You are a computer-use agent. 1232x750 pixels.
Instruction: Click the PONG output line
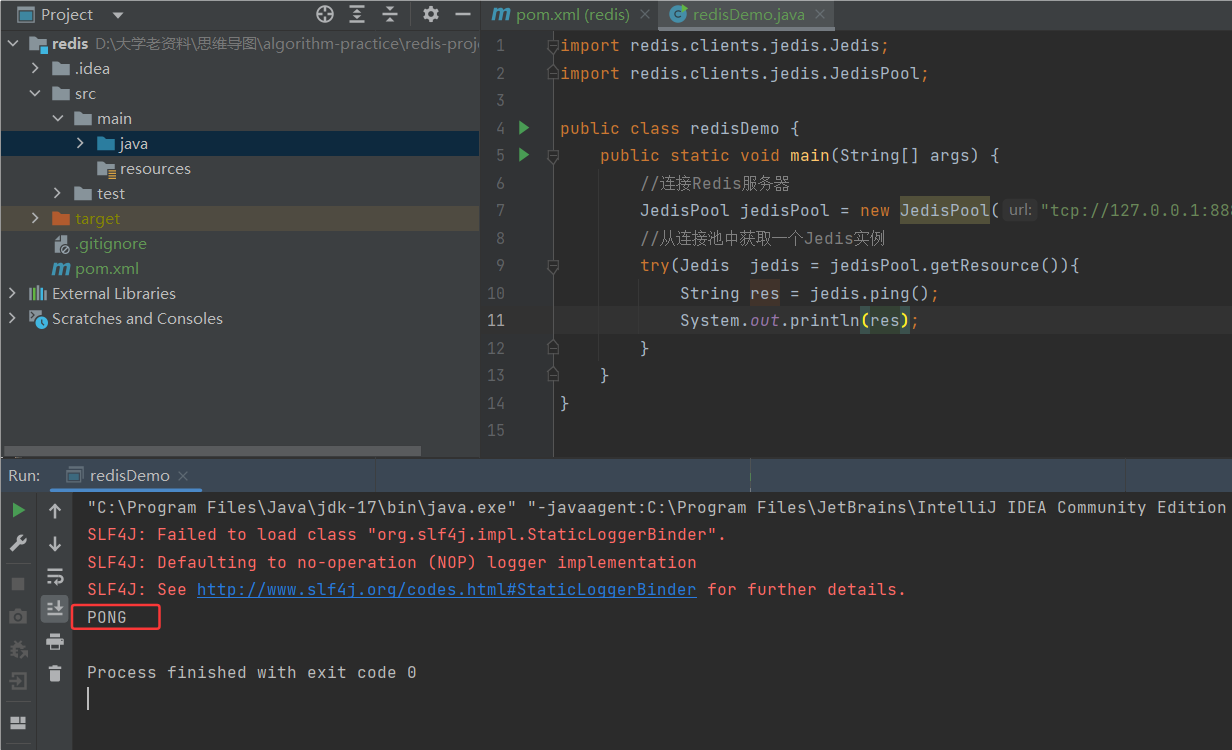tap(107, 617)
